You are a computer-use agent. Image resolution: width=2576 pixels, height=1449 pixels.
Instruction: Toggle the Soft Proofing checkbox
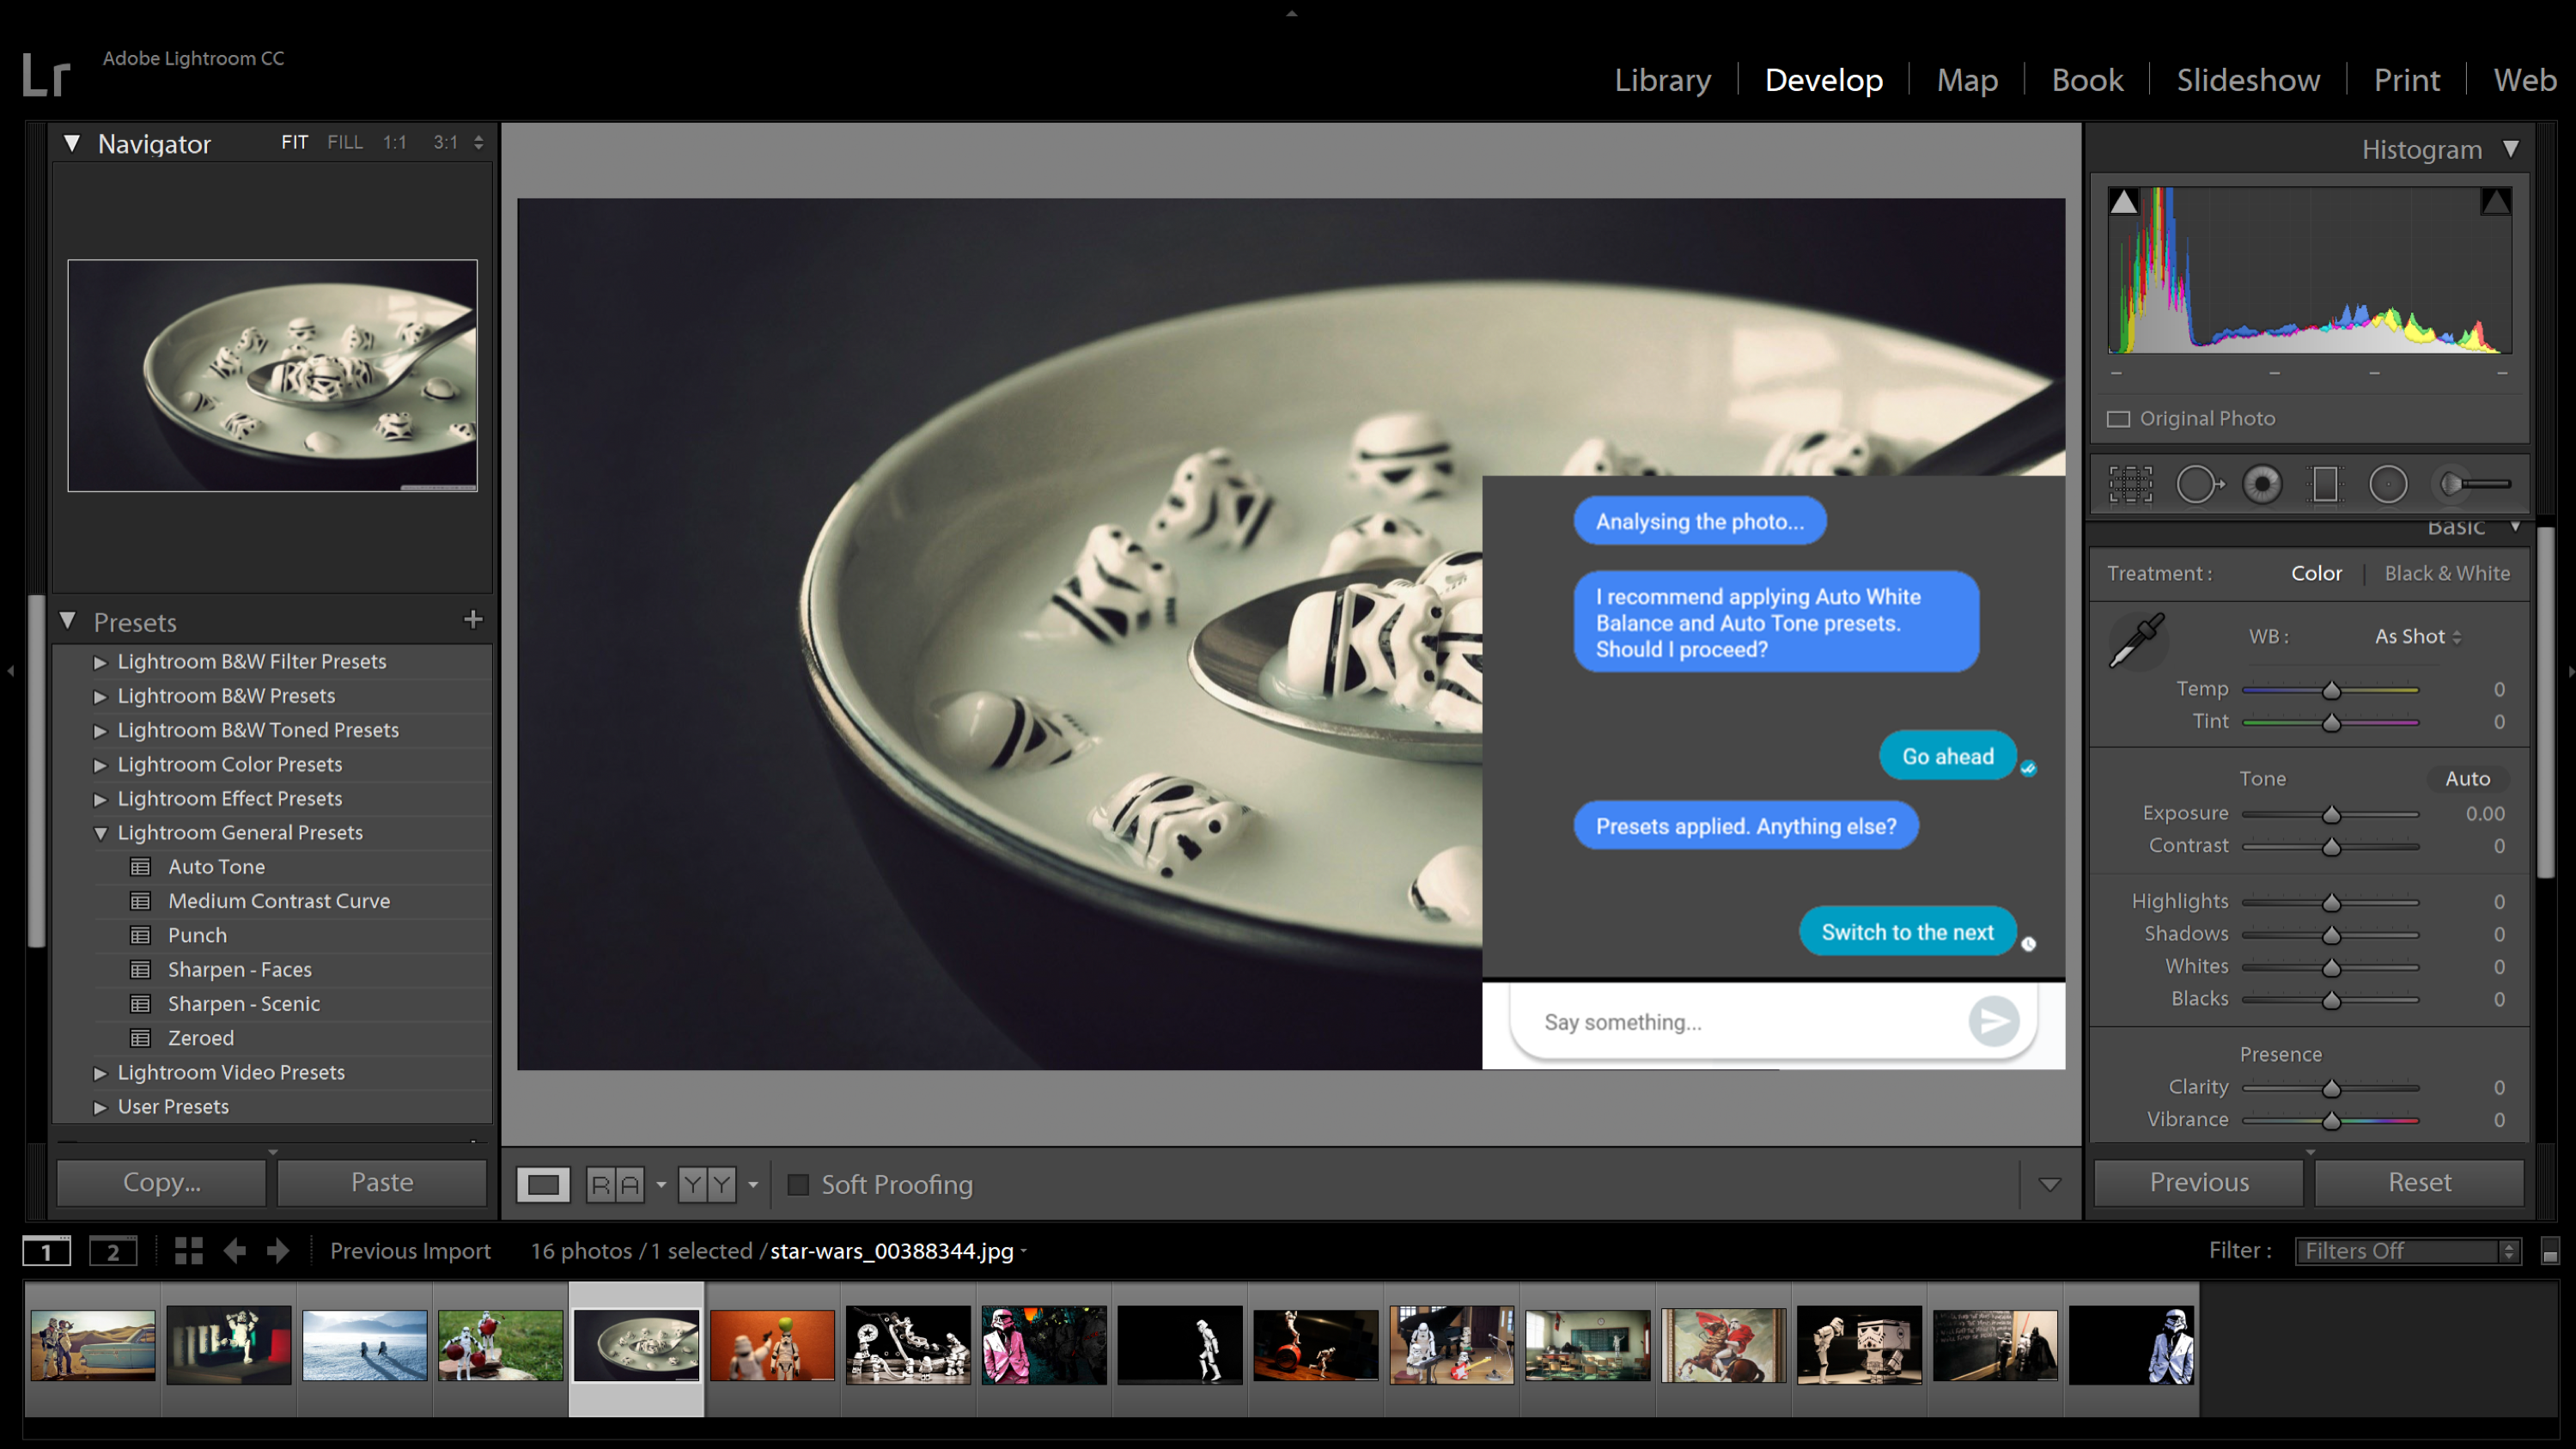click(x=796, y=1184)
